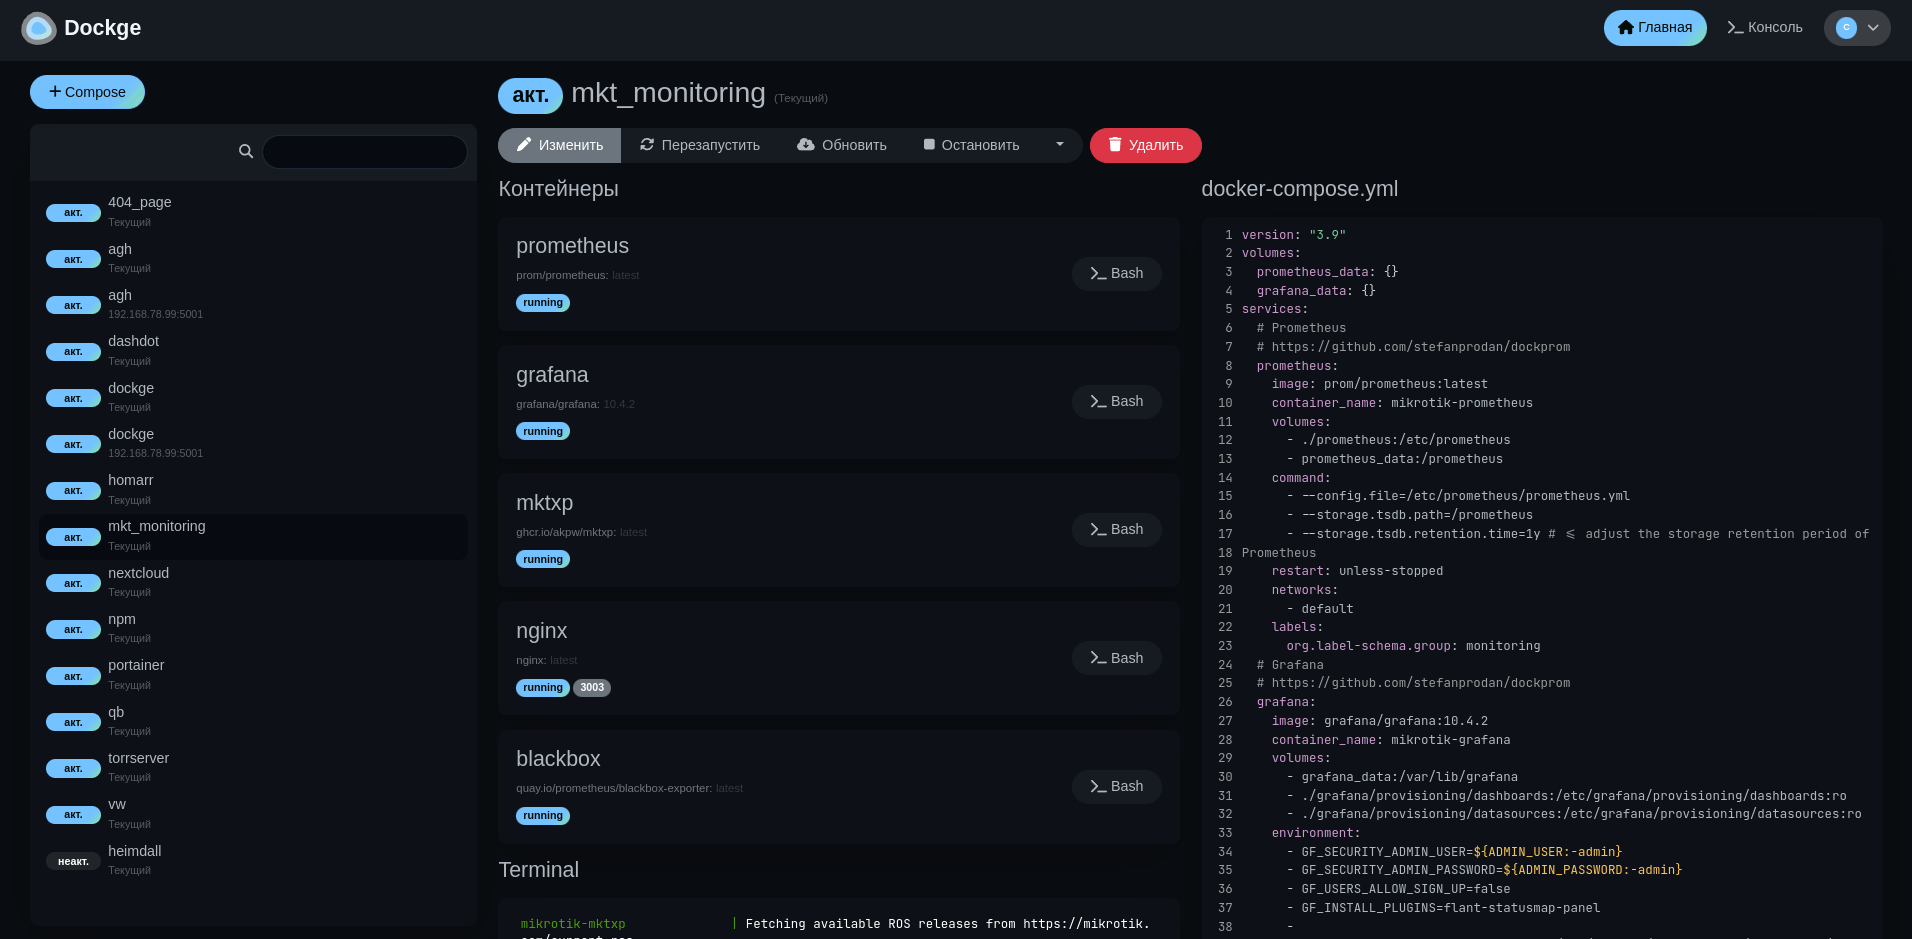Select the torrserver stack
This screenshot has height=939, width=1912.
(x=253, y=767)
